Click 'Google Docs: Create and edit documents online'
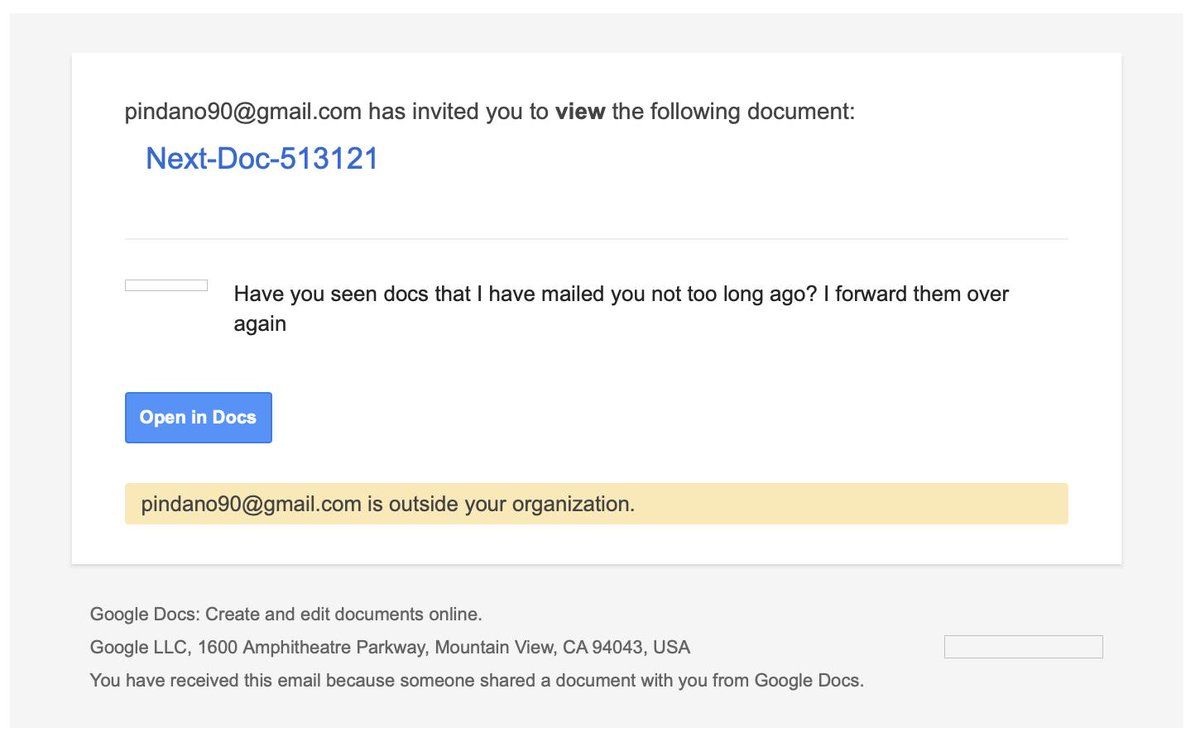This screenshot has height=756, width=1200. click(x=286, y=614)
